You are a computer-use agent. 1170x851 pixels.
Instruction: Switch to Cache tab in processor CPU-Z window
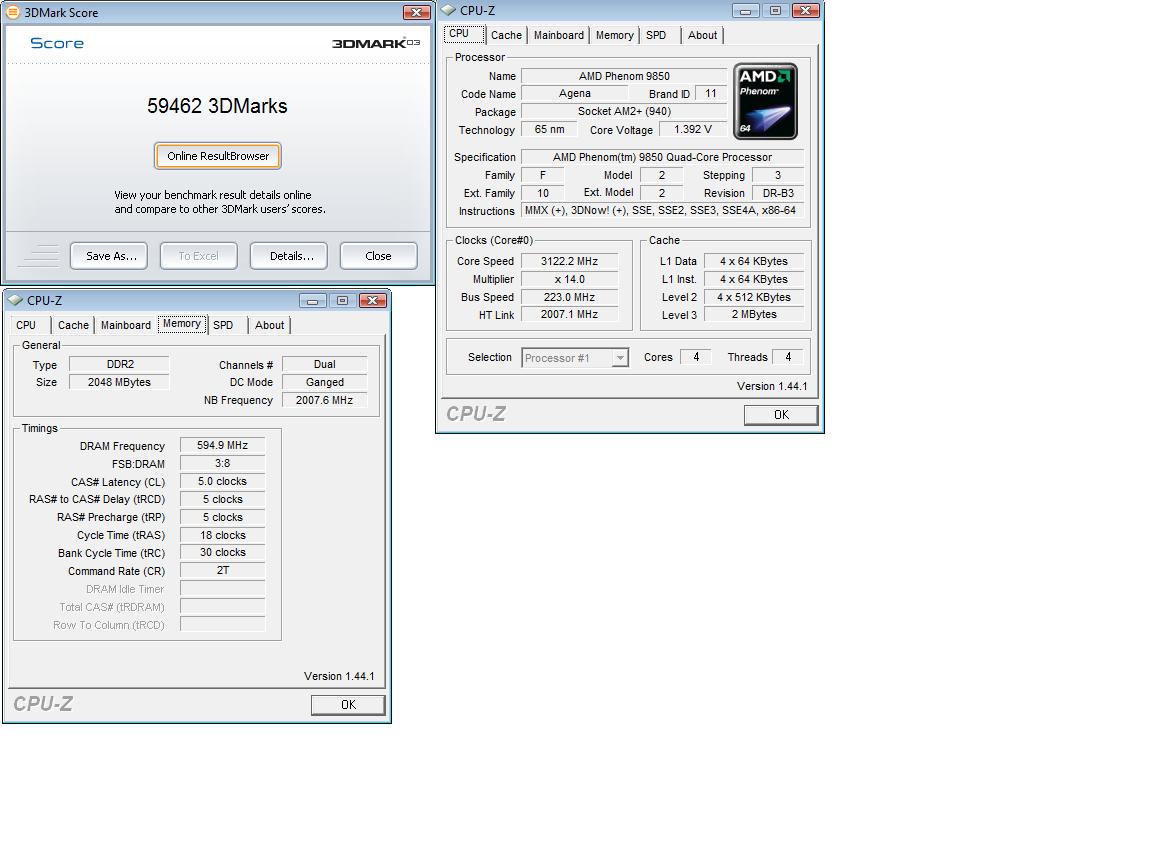coord(506,35)
